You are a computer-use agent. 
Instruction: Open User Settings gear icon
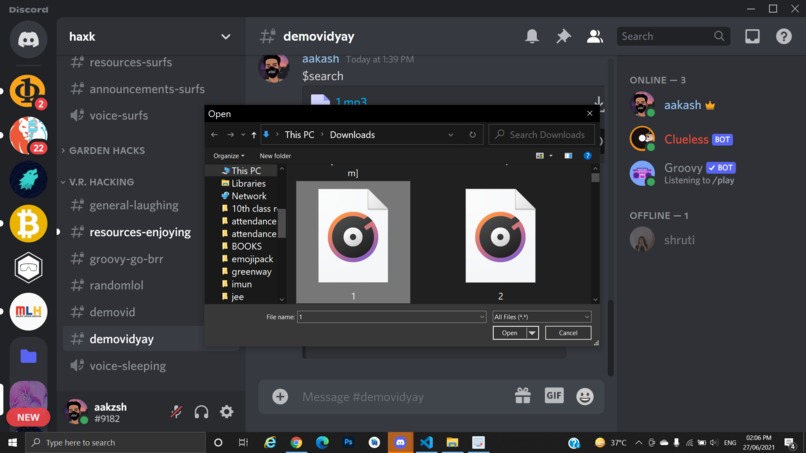227,412
